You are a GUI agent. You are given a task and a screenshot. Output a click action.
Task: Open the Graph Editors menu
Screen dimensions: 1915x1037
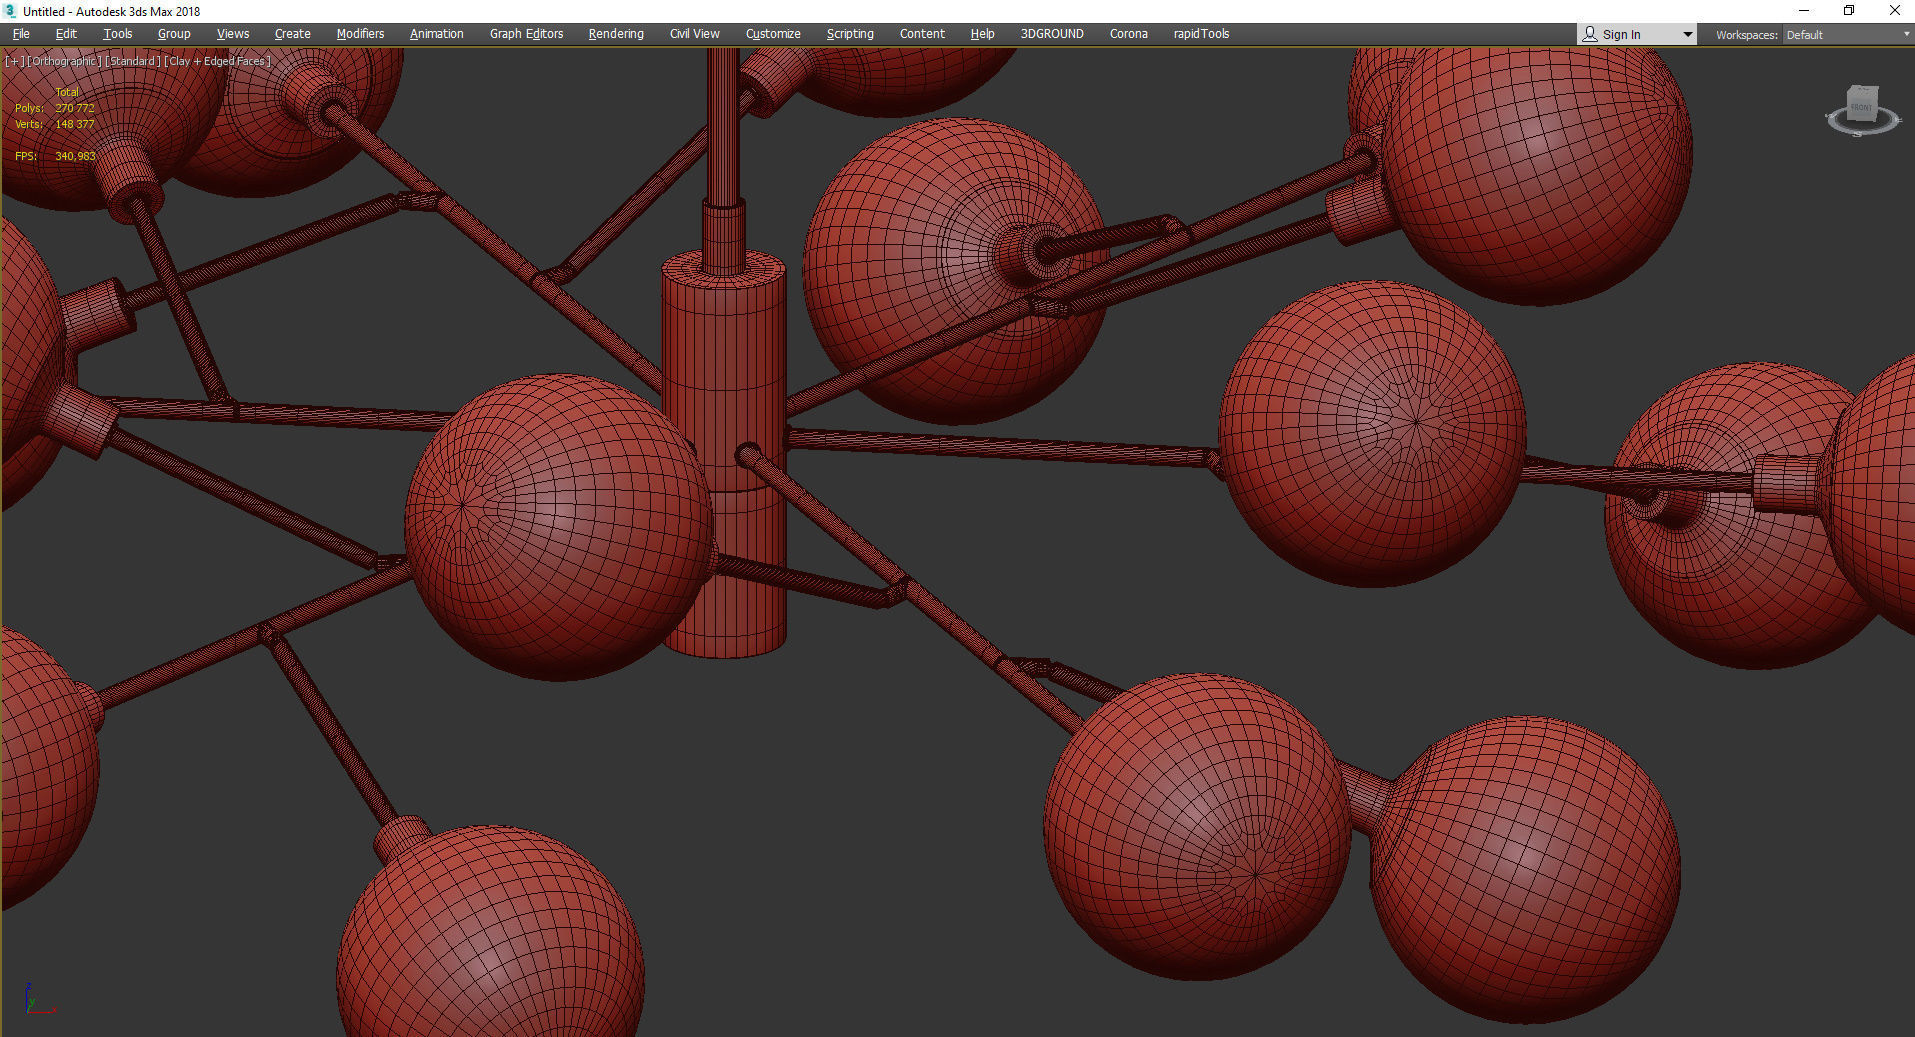pos(526,34)
